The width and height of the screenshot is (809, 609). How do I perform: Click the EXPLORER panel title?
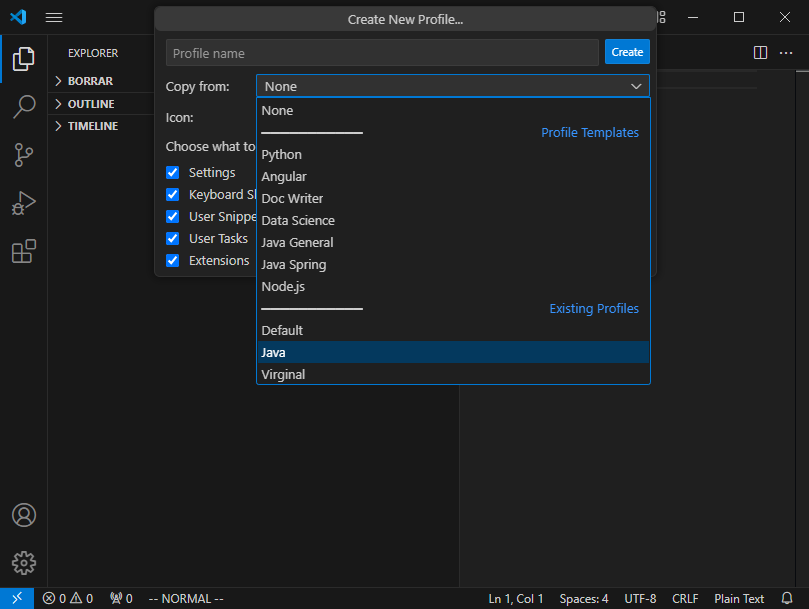click(93, 53)
